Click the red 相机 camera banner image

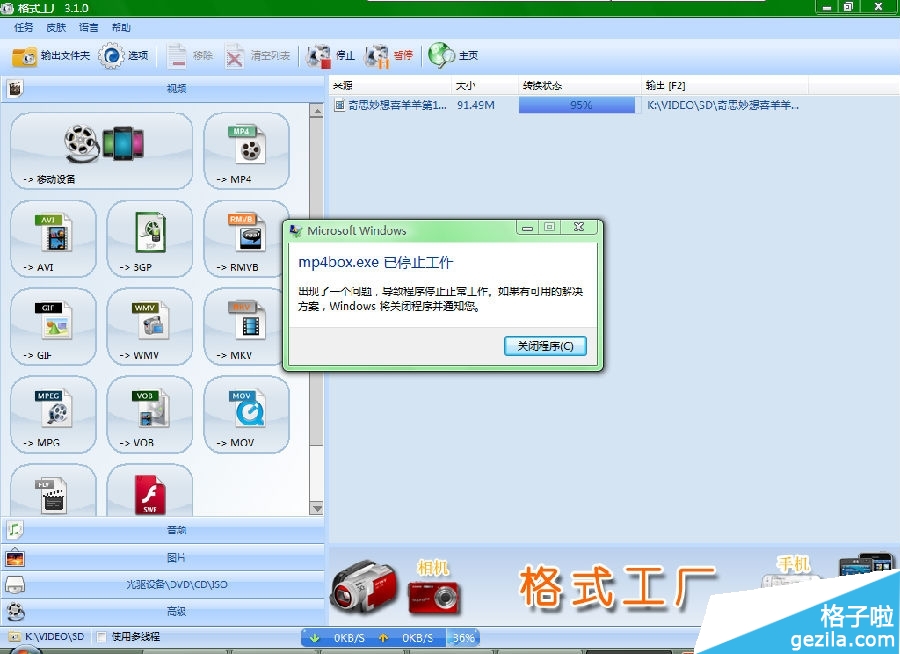[x=433, y=597]
